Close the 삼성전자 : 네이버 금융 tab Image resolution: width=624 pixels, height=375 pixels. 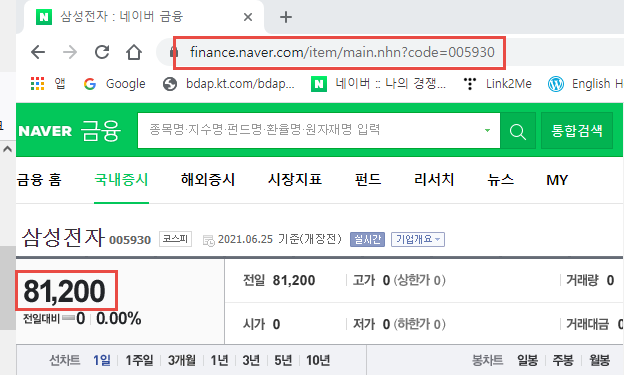[248, 17]
